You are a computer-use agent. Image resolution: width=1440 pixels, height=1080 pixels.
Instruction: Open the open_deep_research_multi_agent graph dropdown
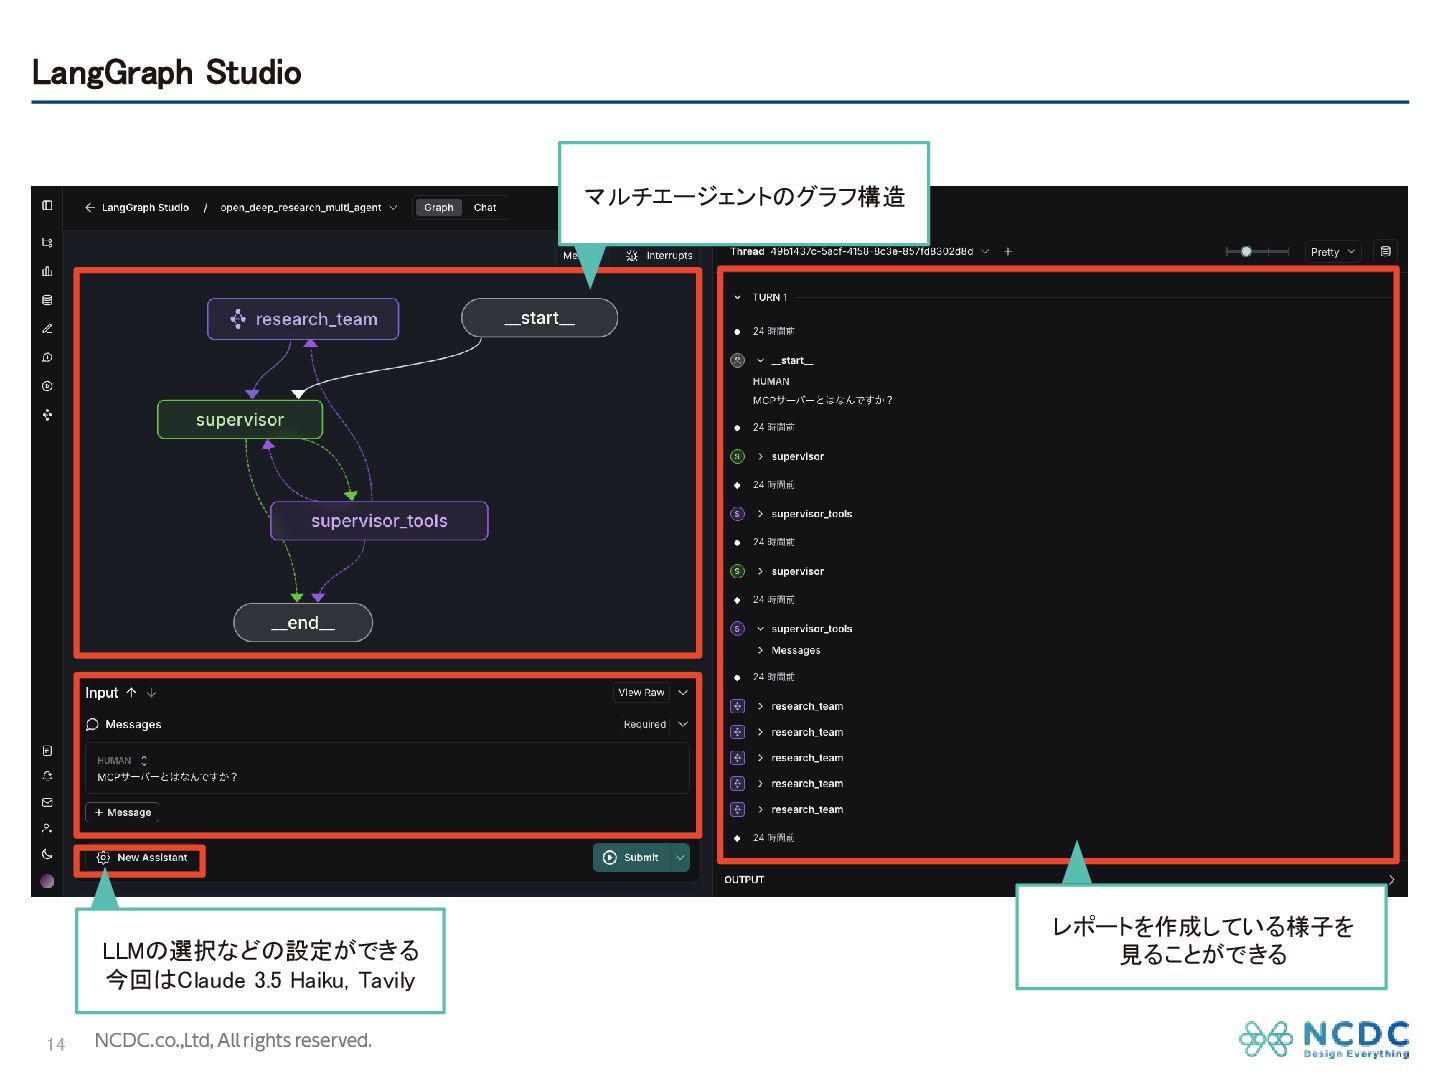point(308,208)
